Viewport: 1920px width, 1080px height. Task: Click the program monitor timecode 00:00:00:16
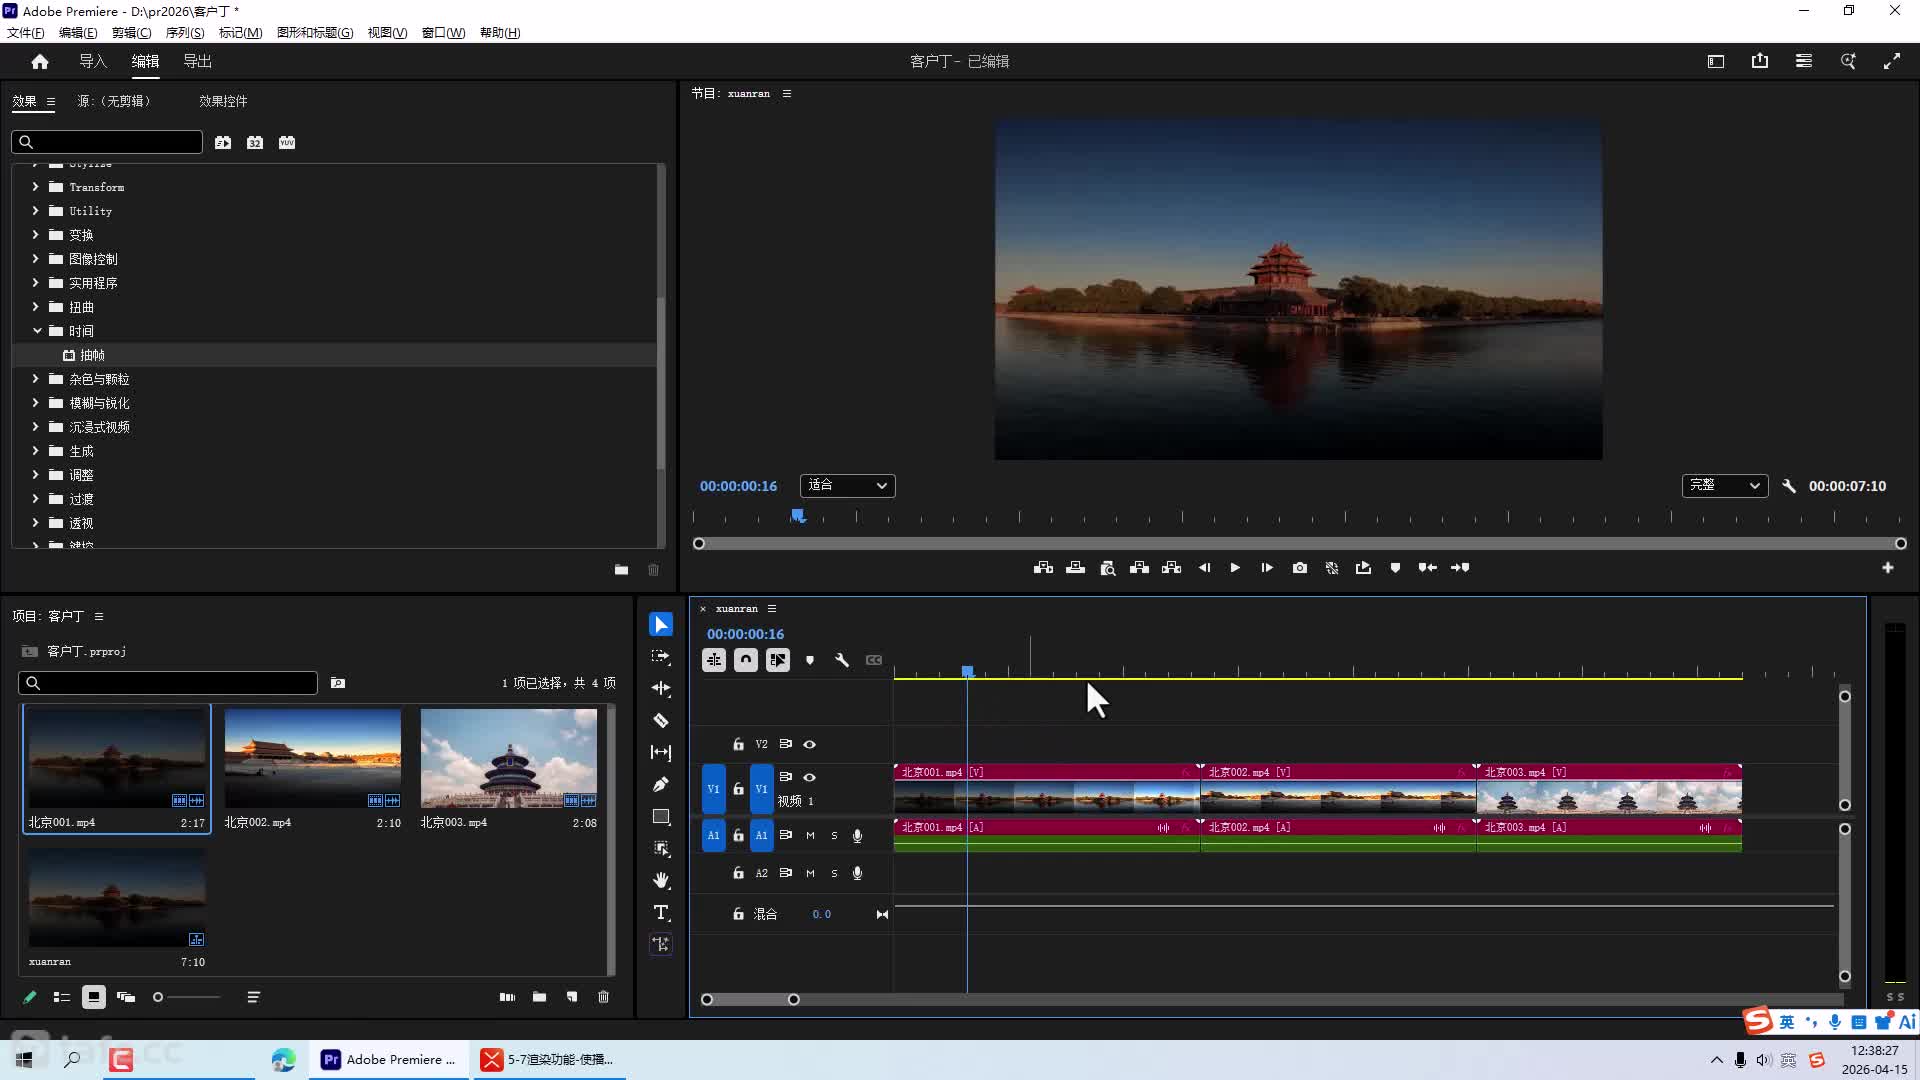coord(738,486)
